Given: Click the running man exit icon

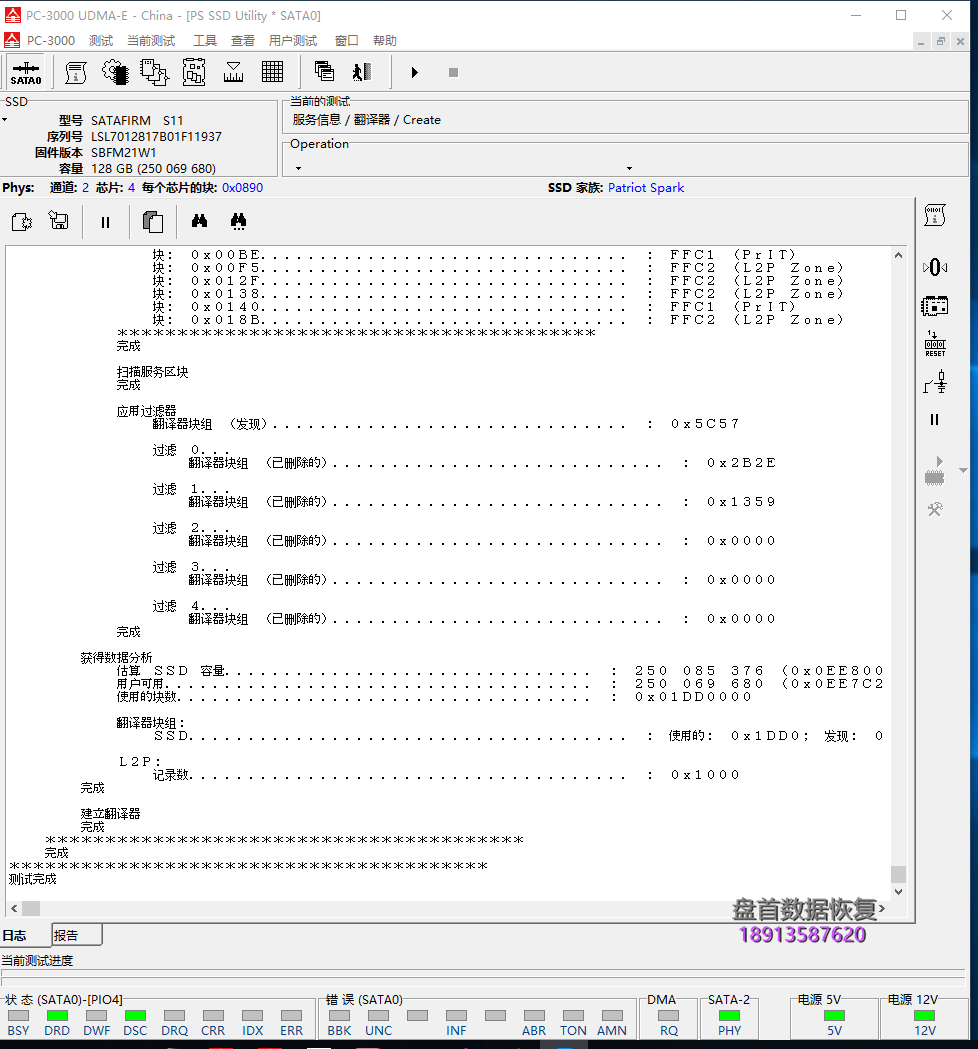Looking at the screenshot, I should tap(362, 72).
